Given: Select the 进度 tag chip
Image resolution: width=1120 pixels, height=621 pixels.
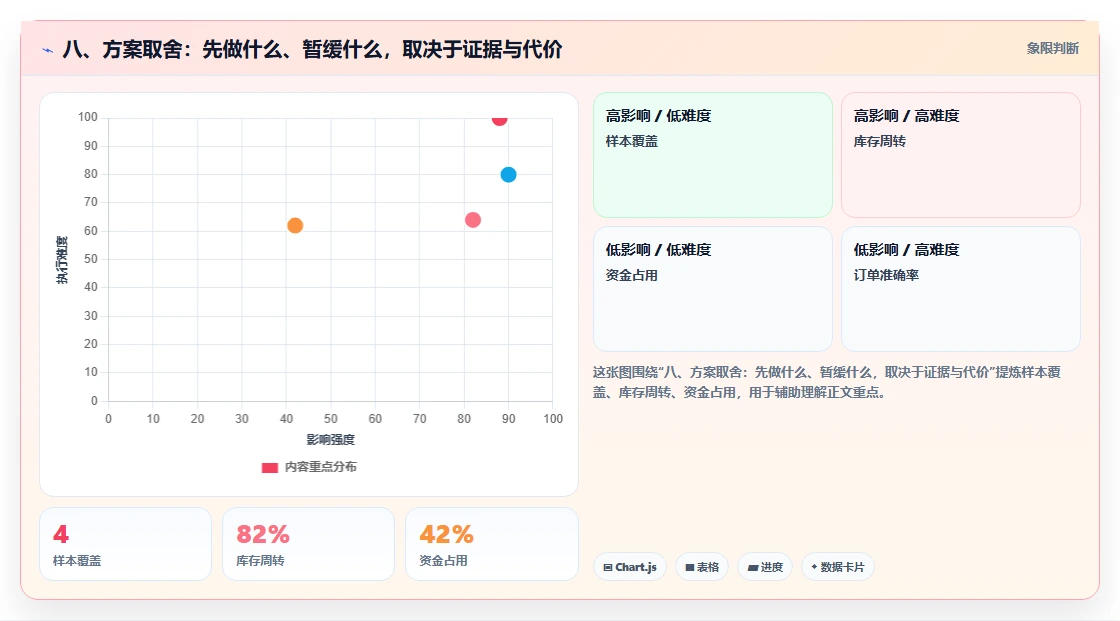Looking at the screenshot, I should click(765, 567).
